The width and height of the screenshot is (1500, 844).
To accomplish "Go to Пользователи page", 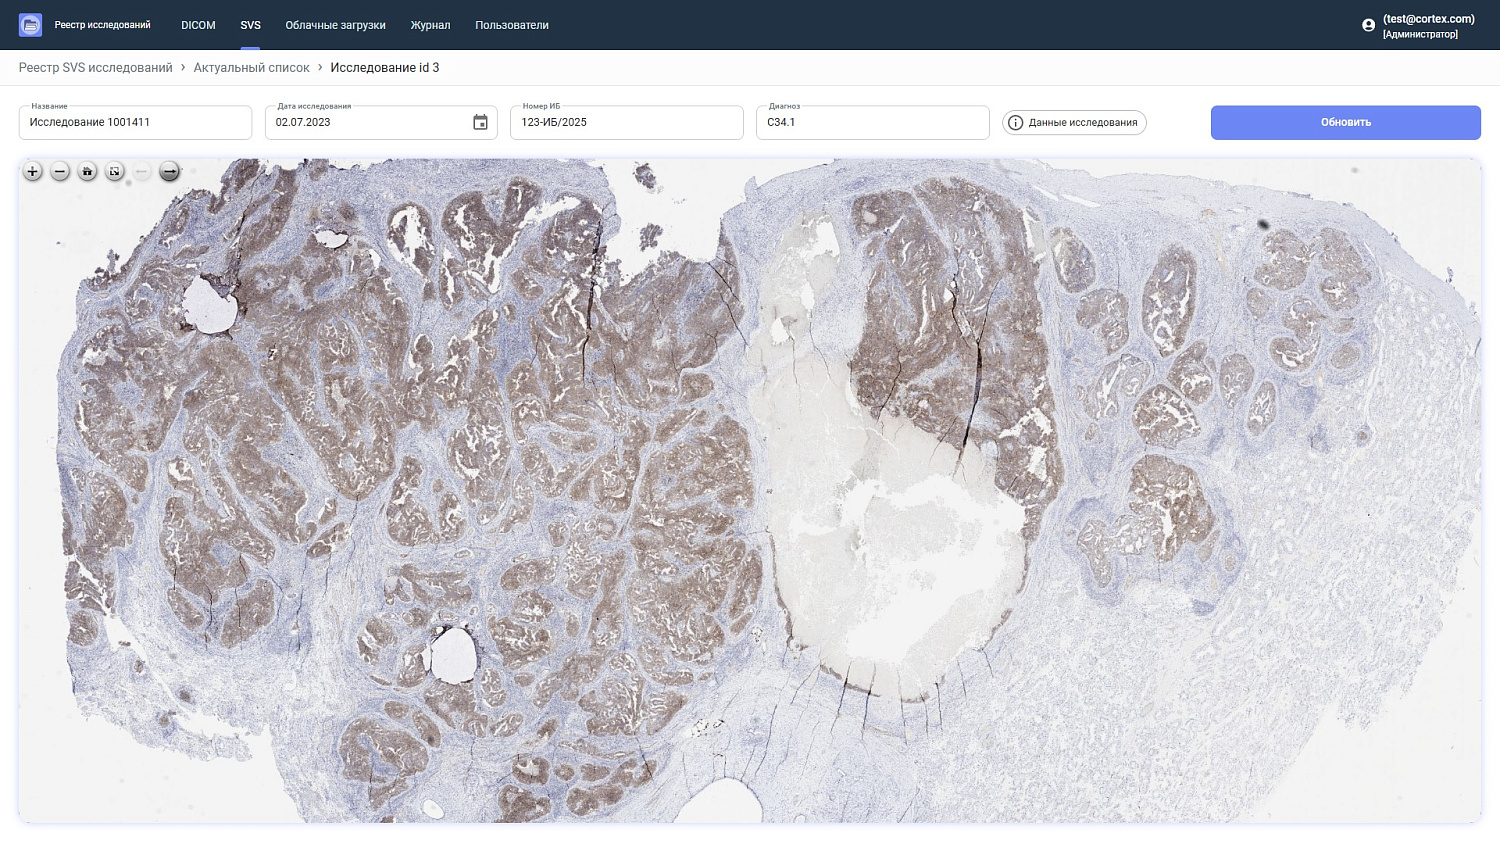I will pyautogui.click(x=512, y=25).
